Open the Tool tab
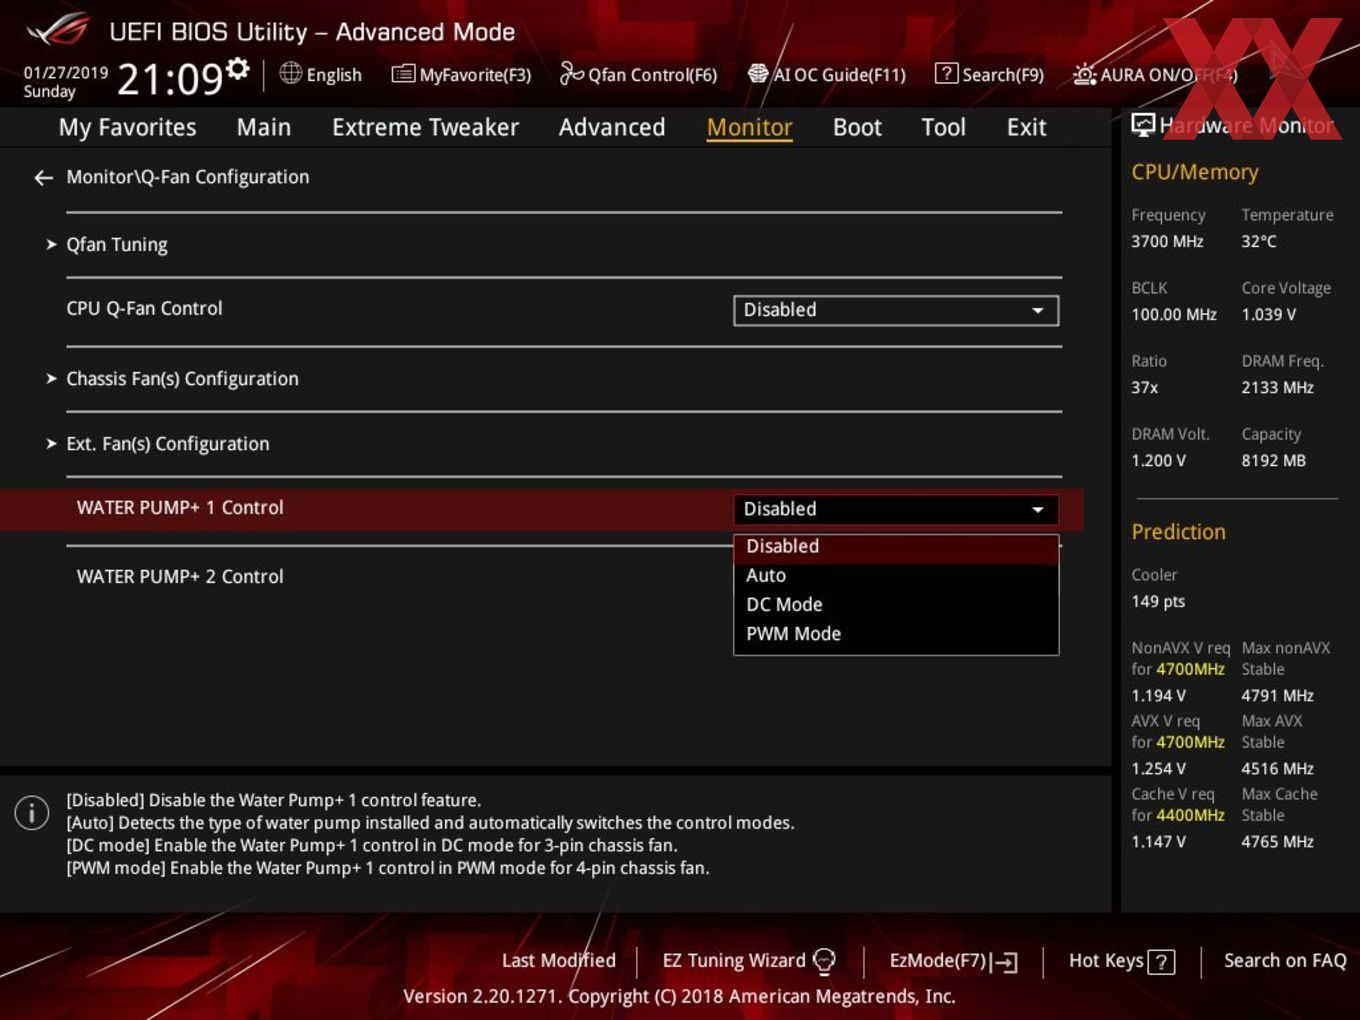Screen dimensions: 1360x1020 coord(943,127)
